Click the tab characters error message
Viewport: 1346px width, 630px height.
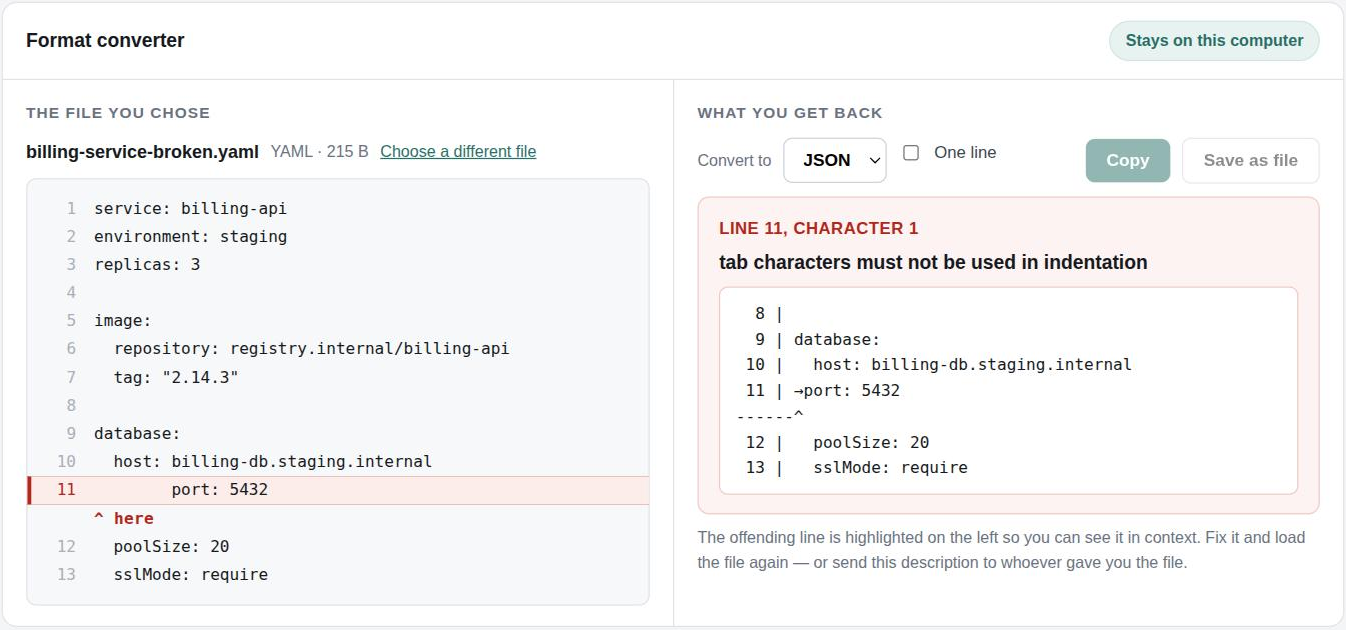[x=933, y=262]
